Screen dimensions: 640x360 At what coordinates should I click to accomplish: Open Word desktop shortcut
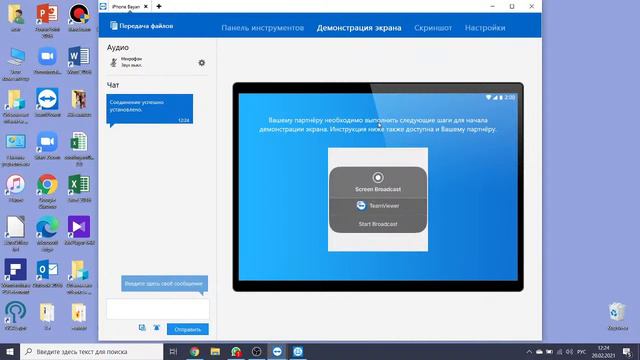point(79,60)
